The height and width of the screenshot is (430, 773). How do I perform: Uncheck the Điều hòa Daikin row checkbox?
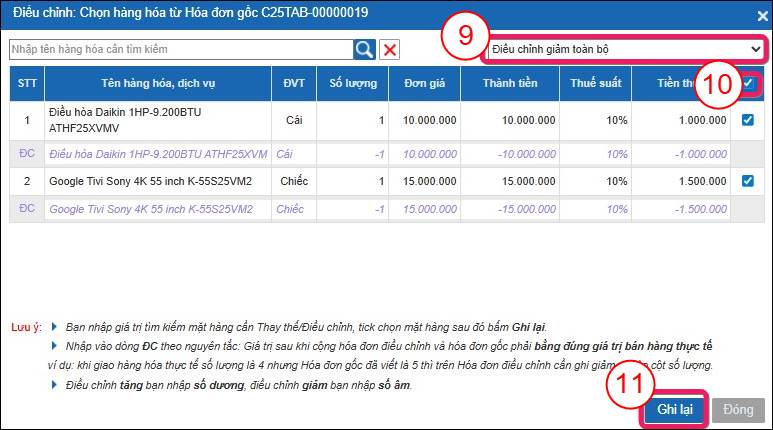749,120
